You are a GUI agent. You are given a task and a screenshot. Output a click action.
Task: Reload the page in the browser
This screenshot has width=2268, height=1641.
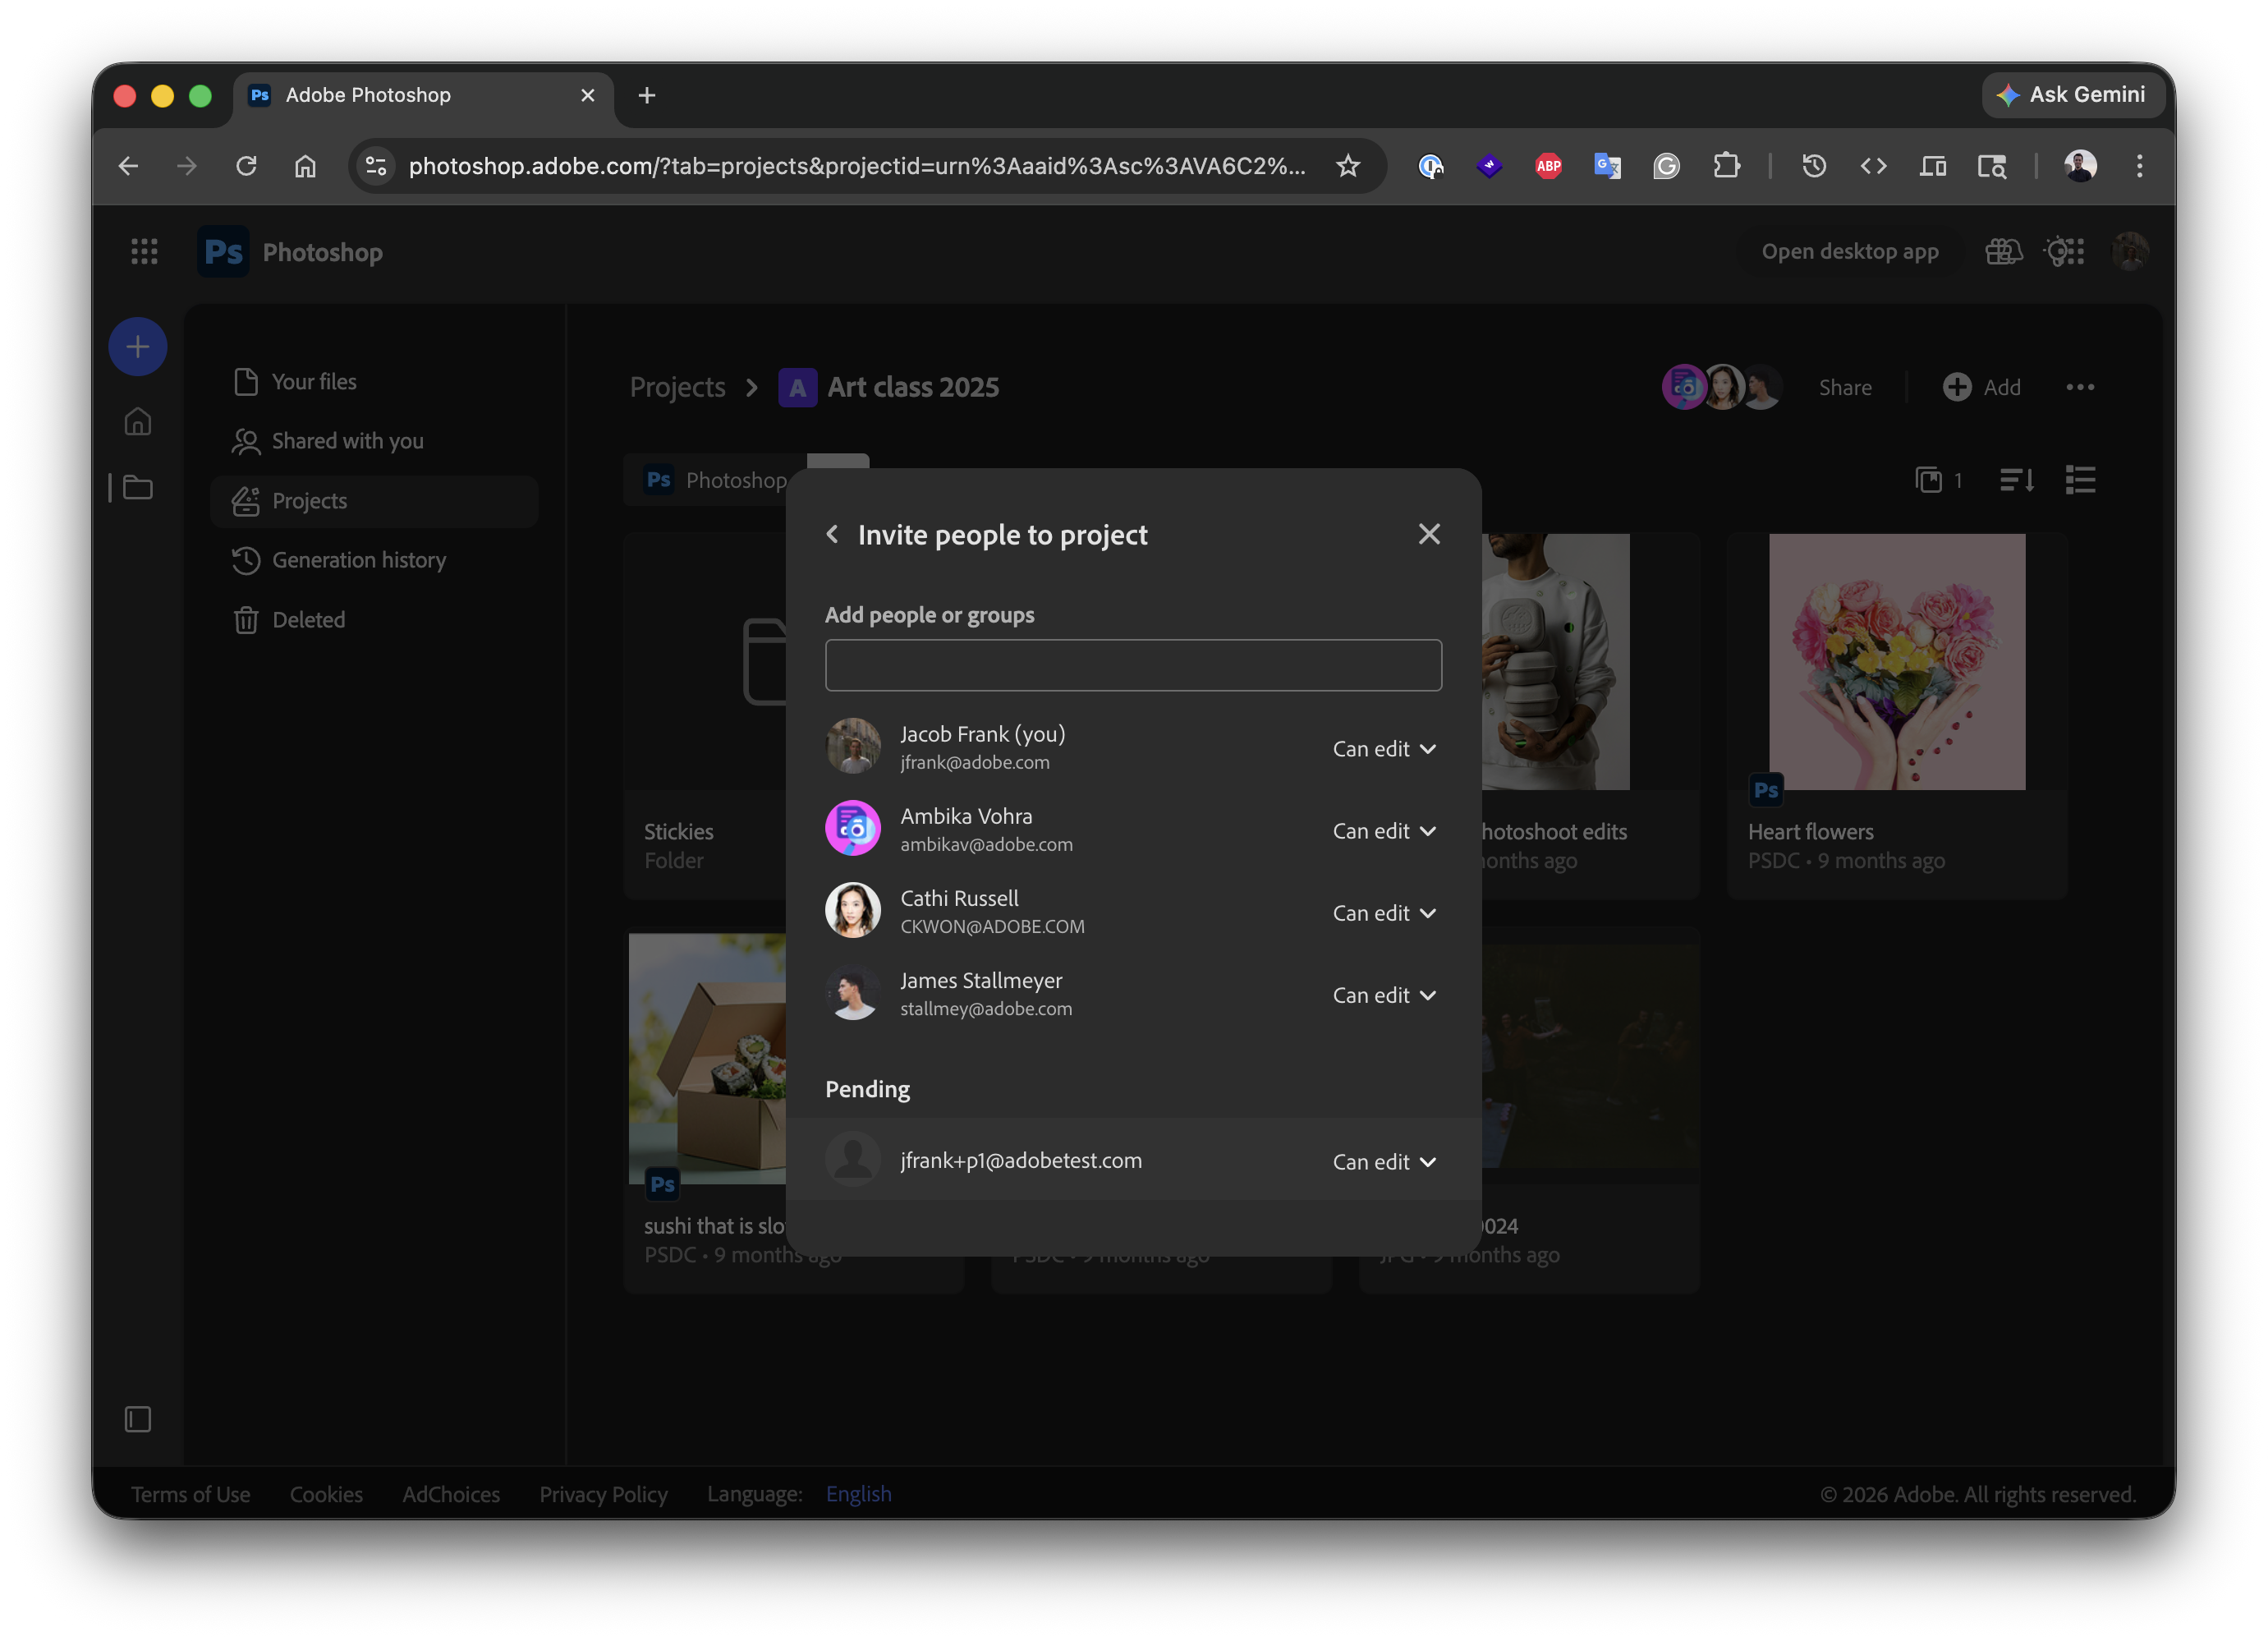click(246, 166)
